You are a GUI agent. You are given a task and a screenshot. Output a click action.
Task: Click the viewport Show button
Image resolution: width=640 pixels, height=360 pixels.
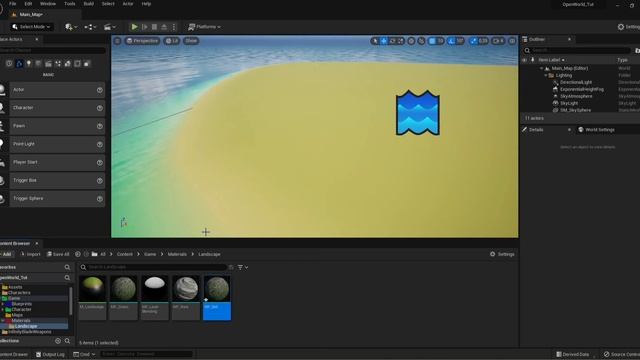191,41
